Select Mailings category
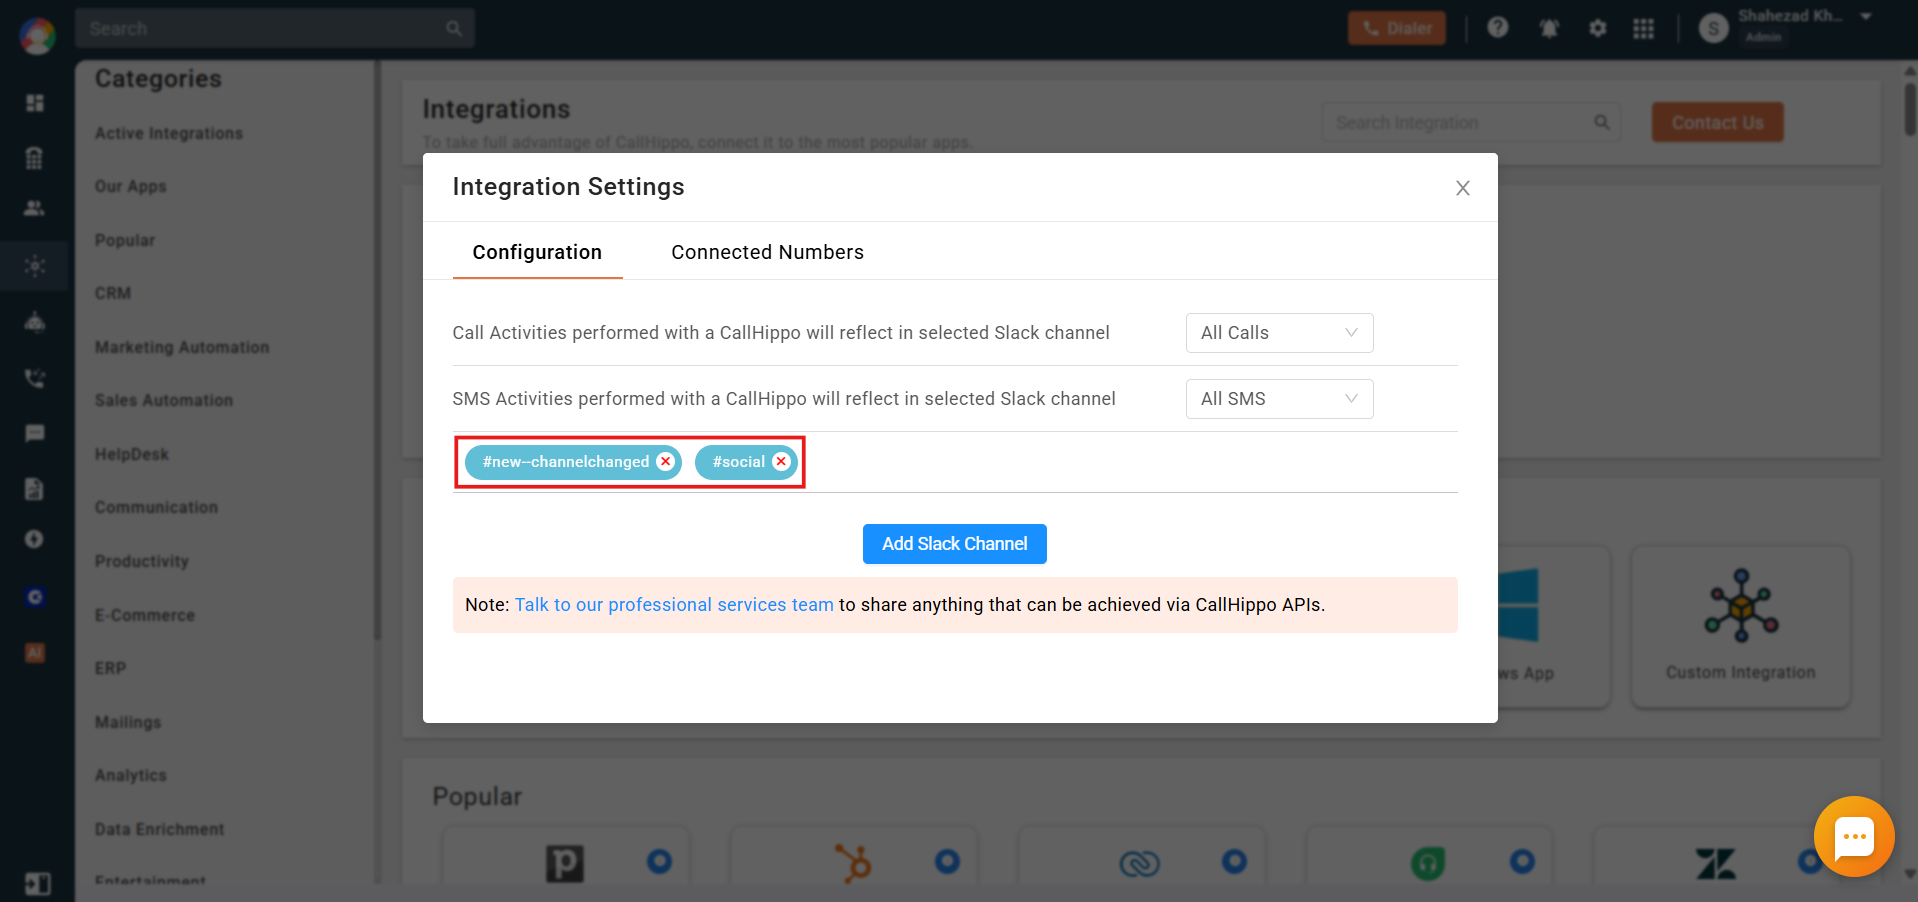The image size is (1918, 902). pos(128,722)
